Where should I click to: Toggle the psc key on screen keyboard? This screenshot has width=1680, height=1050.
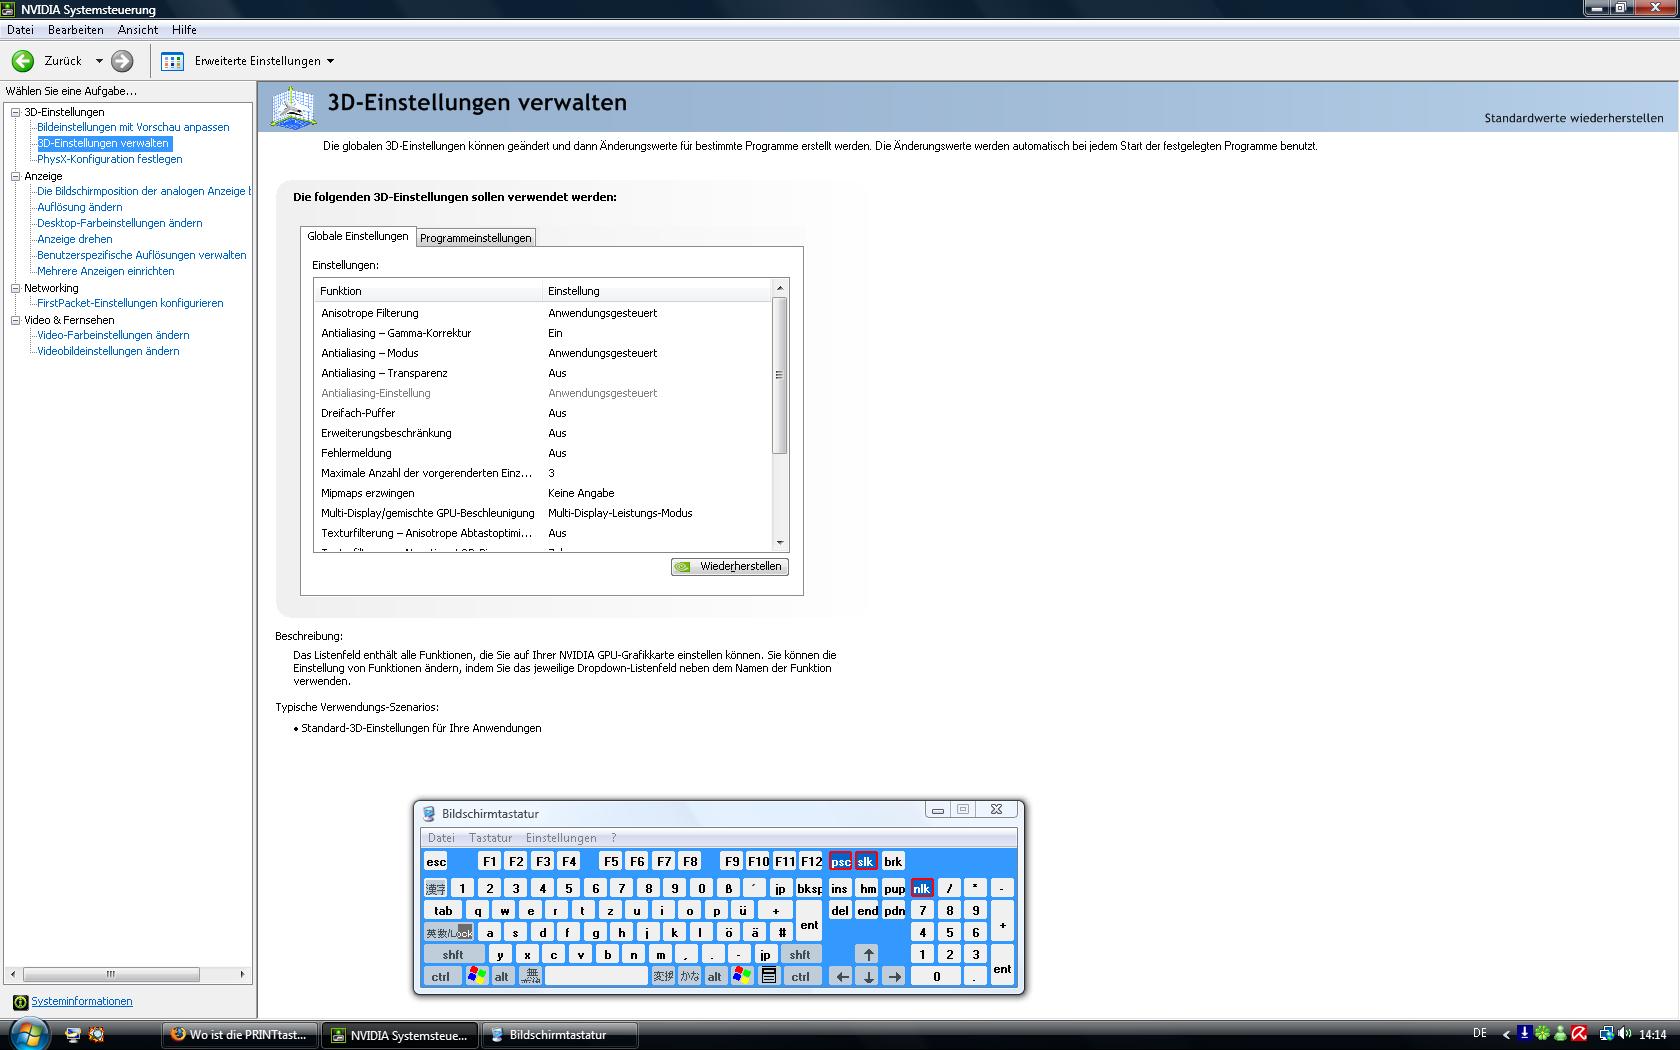pos(840,861)
